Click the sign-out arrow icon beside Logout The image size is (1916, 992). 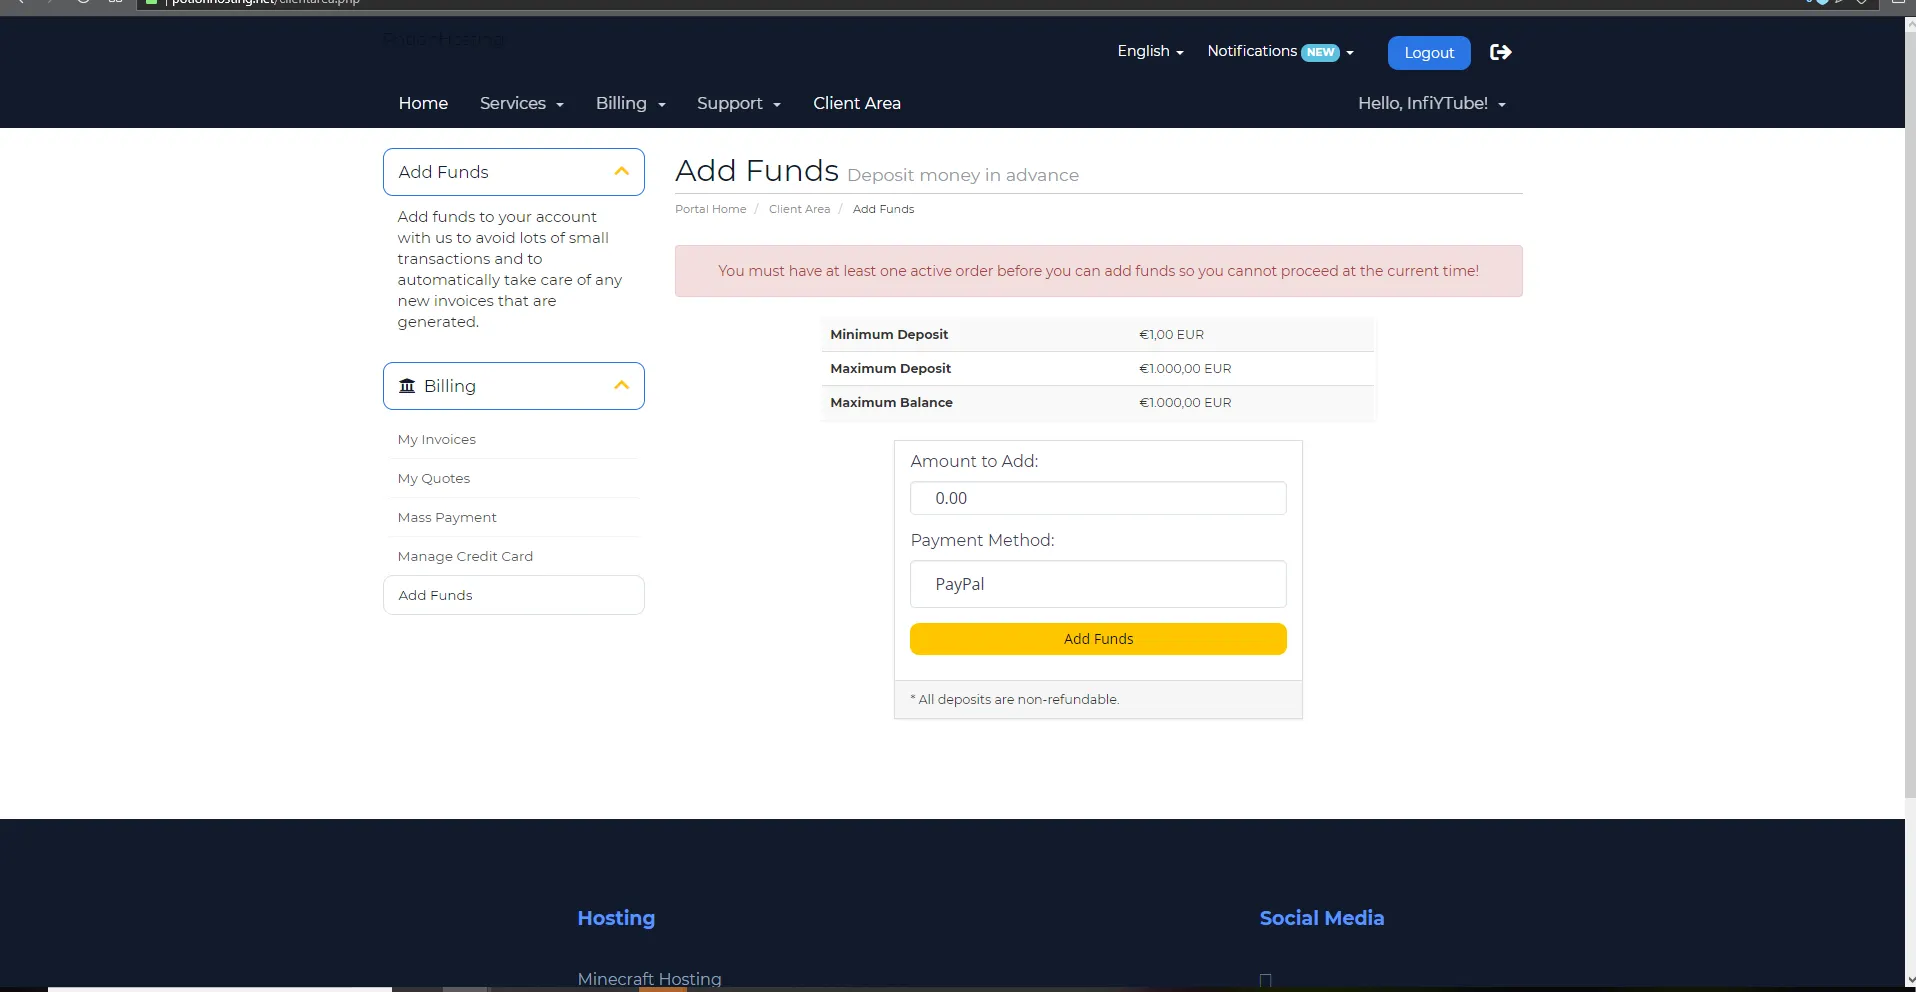coord(1500,52)
